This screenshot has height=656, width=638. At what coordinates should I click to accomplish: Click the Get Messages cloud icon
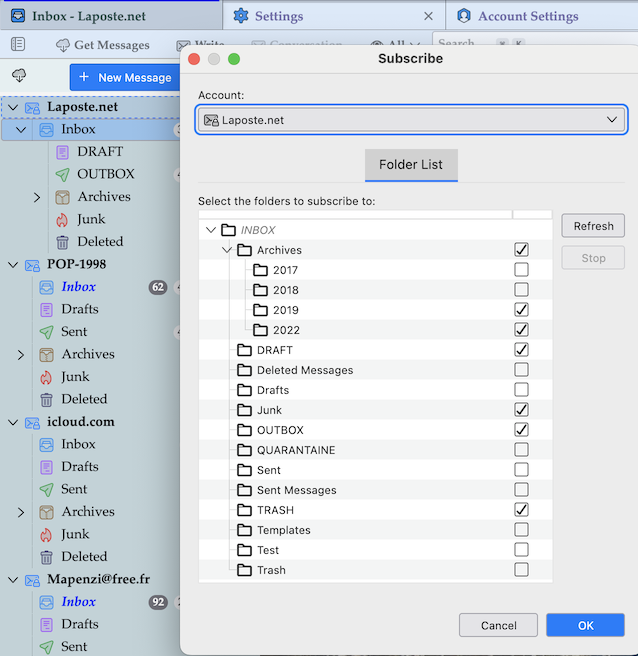click(x=63, y=45)
